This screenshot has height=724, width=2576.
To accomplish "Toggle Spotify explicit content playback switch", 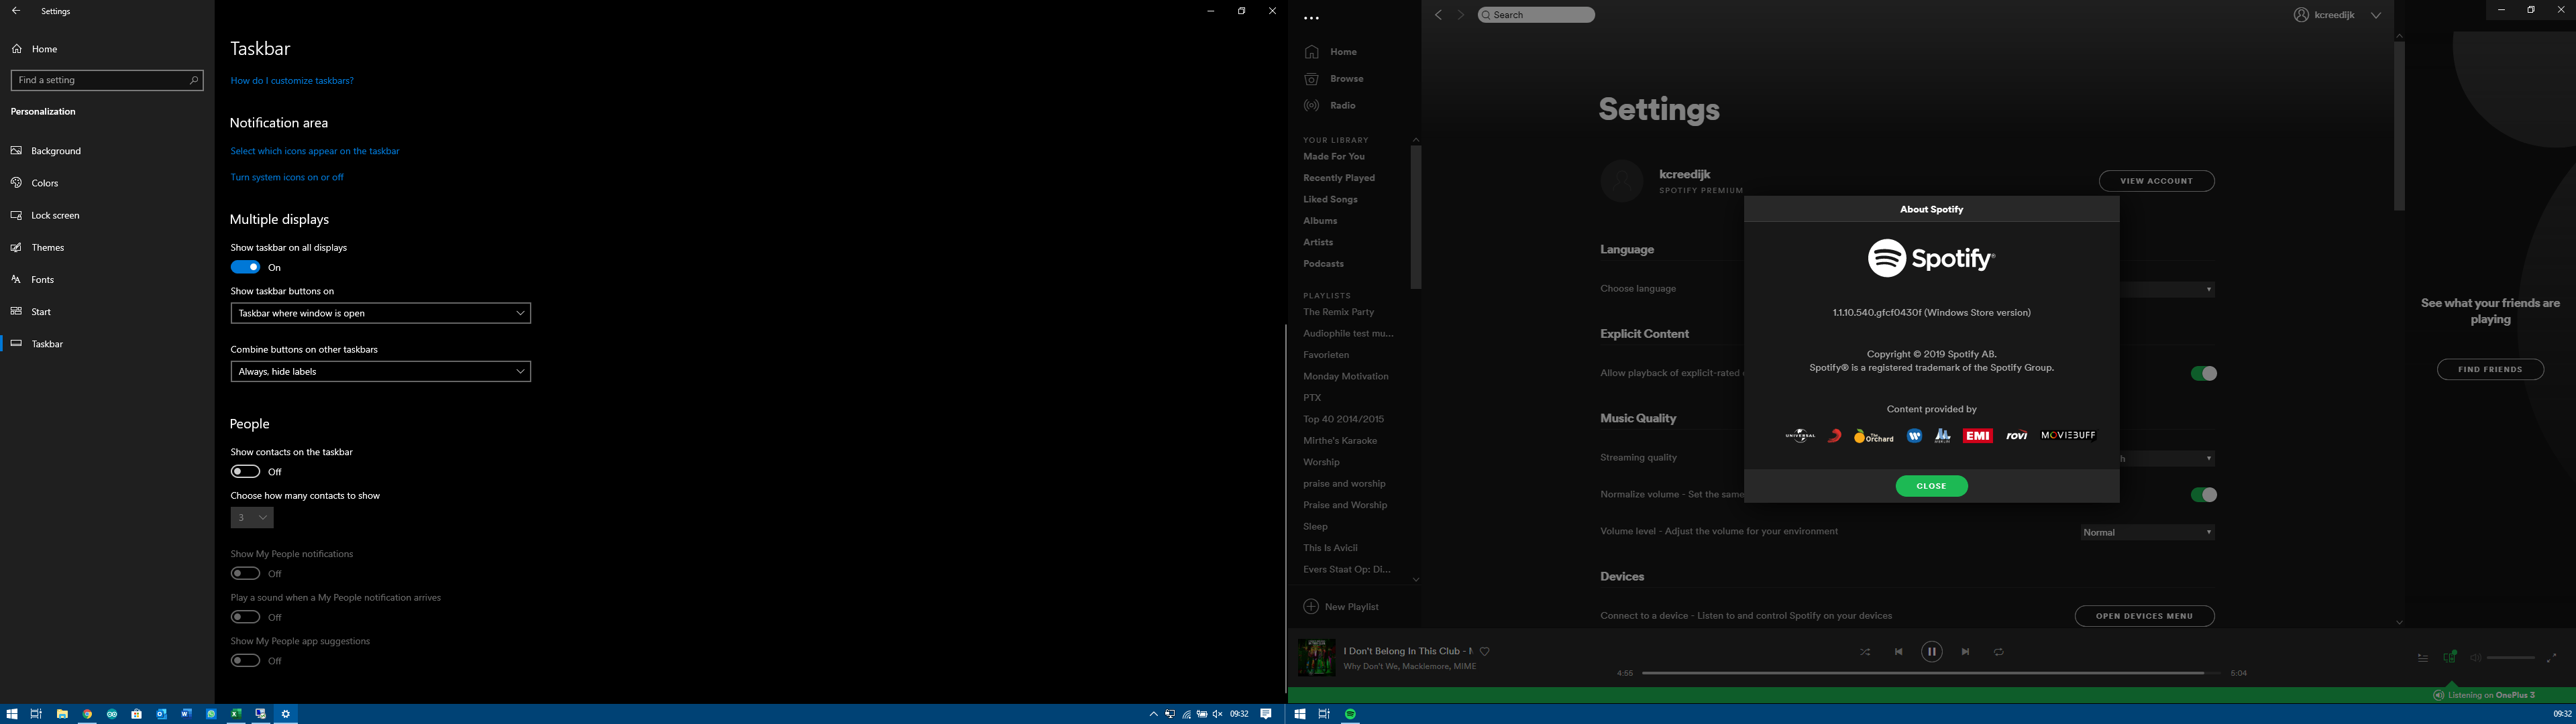I will click(2204, 374).
